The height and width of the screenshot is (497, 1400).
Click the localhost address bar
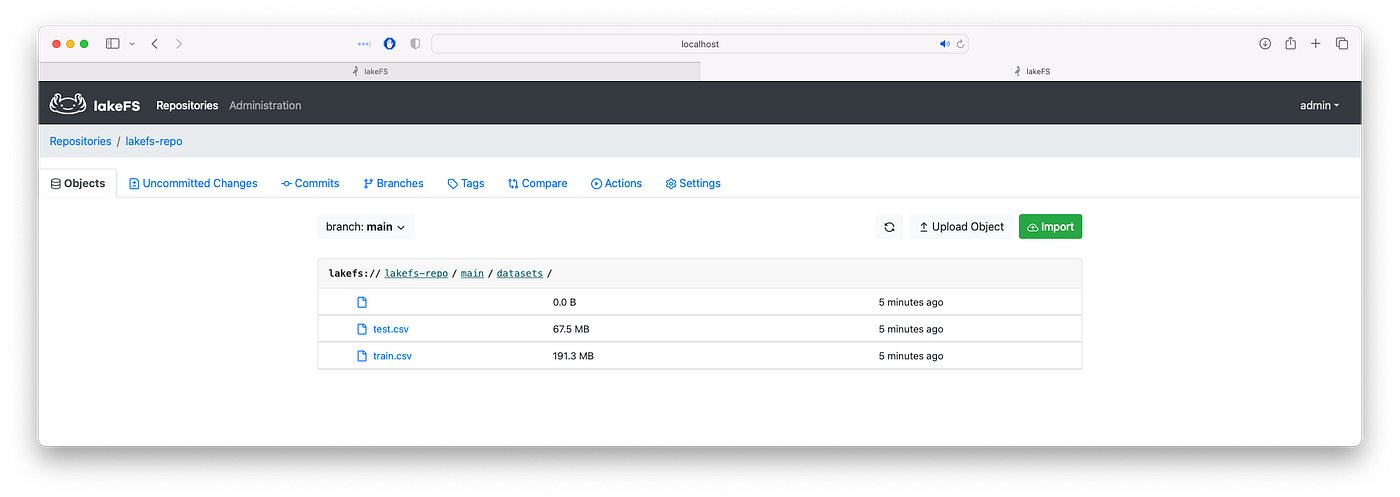point(700,44)
